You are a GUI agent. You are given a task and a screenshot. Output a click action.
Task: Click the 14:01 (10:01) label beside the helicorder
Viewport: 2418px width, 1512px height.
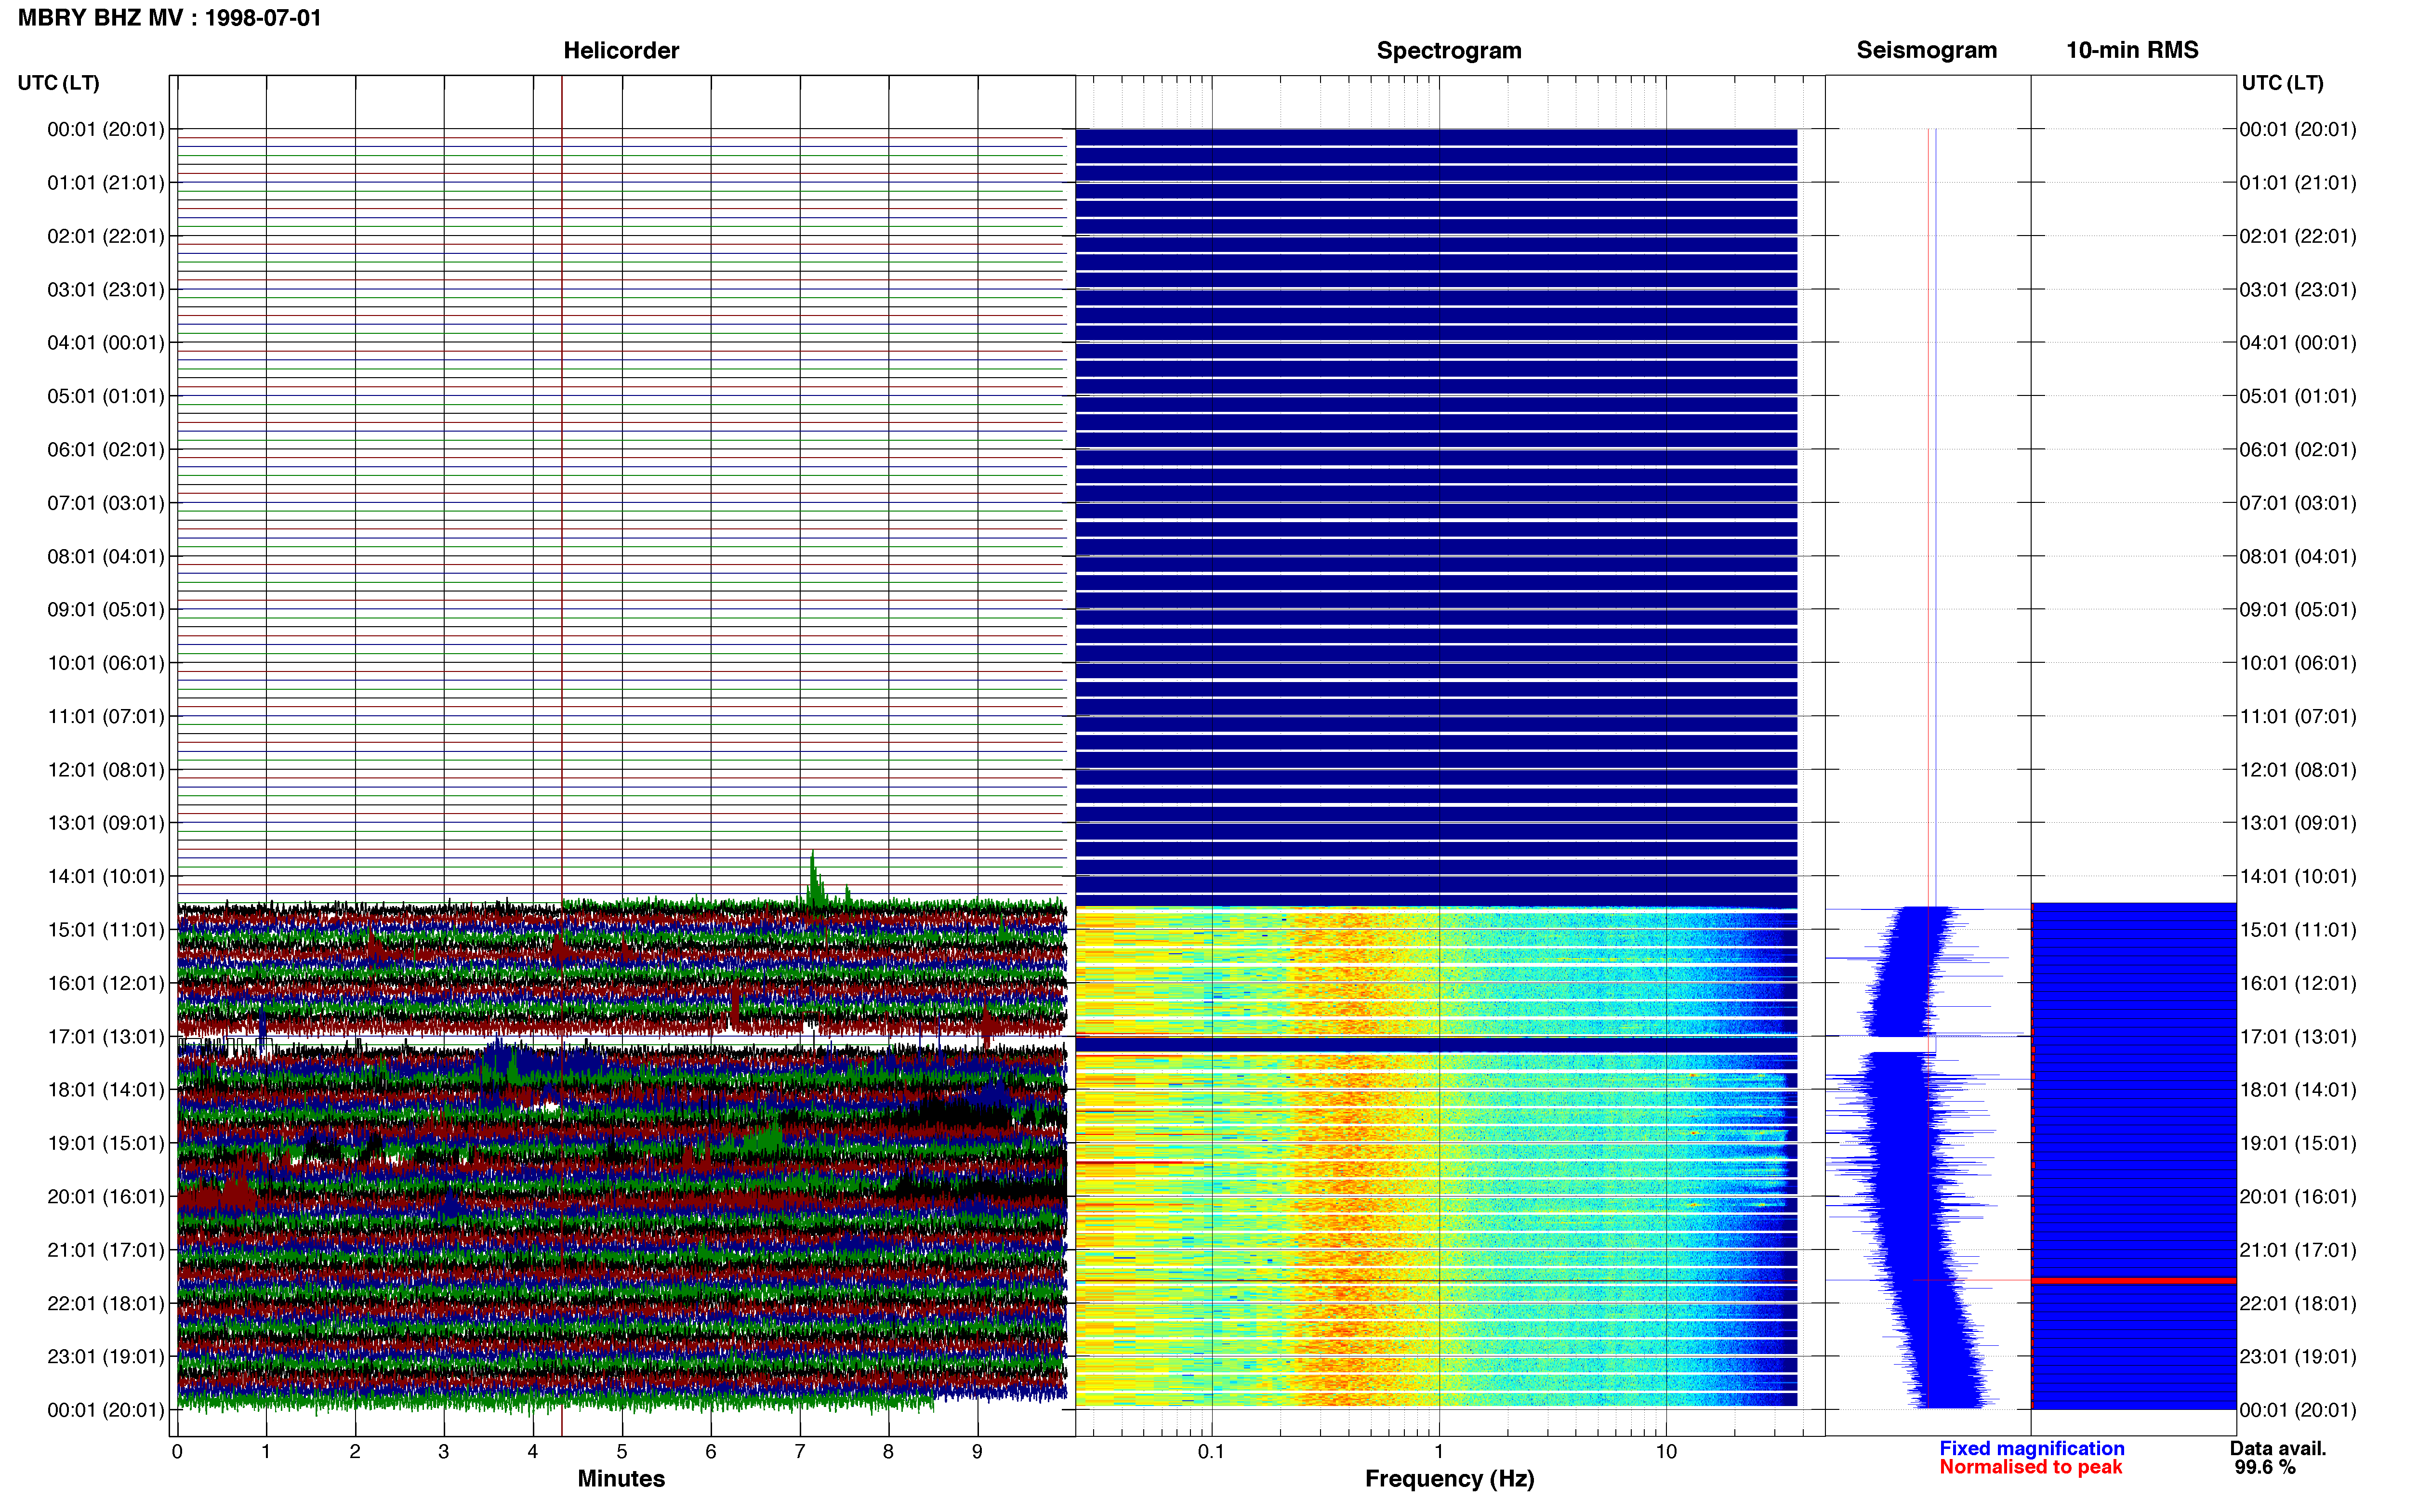coord(106,876)
